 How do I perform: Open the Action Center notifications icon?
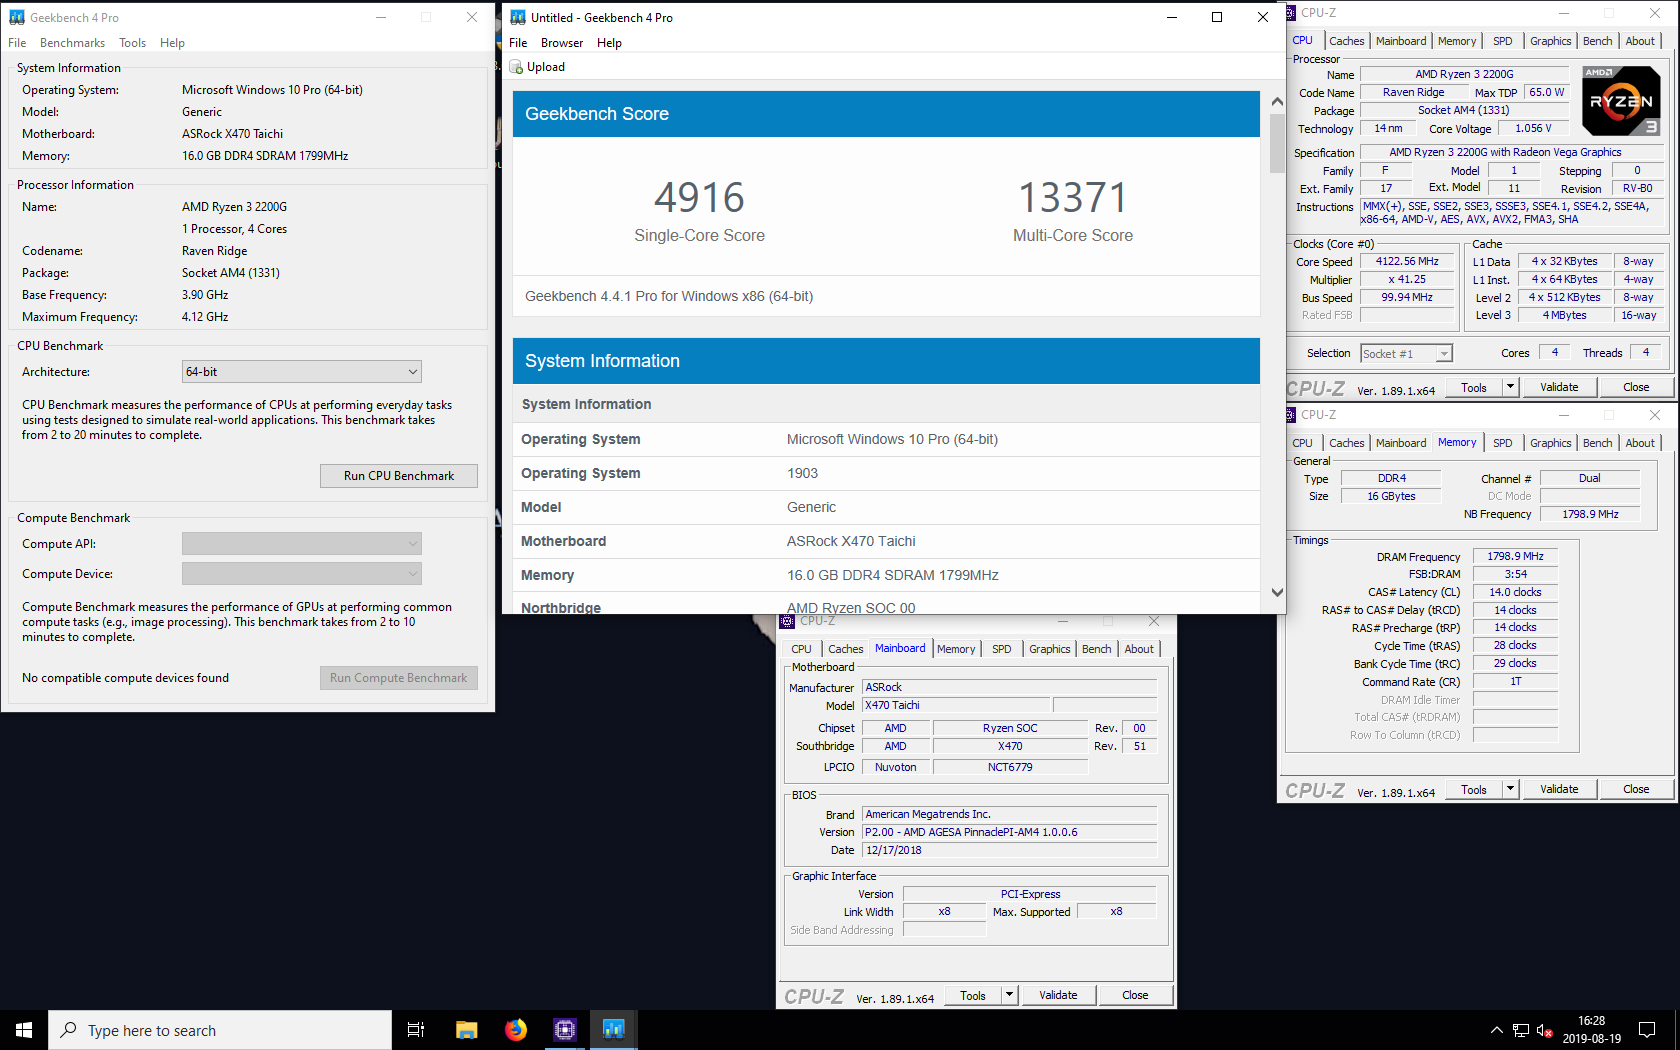click(1646, 1030)
